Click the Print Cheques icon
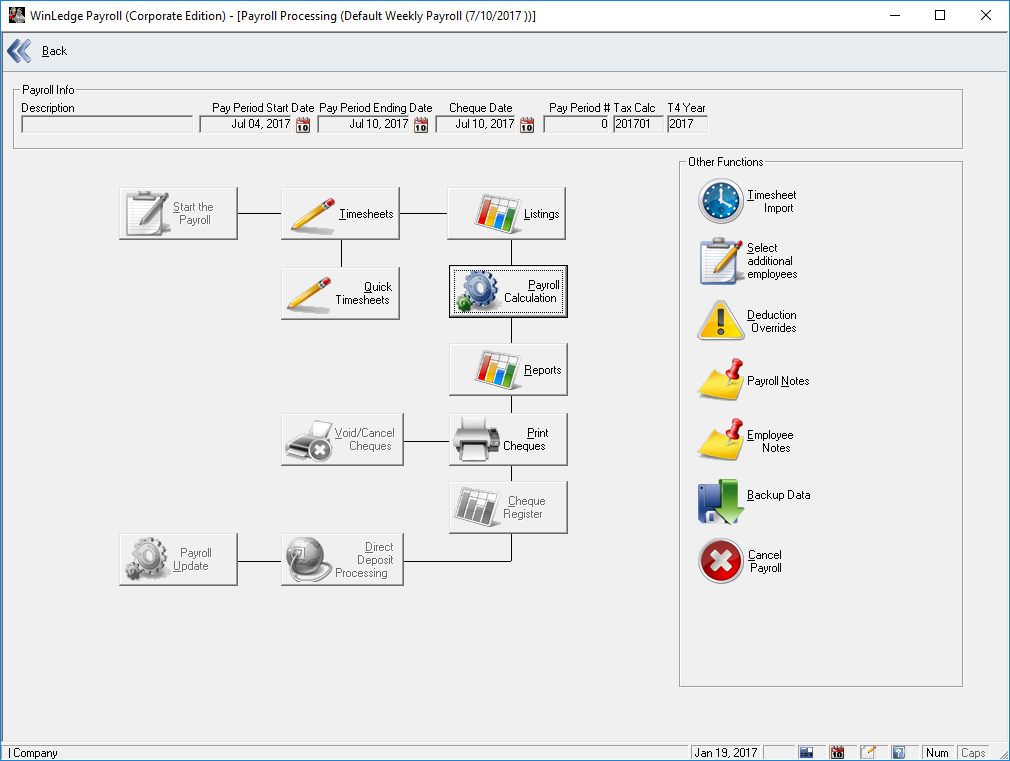The height and width of the screenshot is (761, 1010). click(506, 439)
